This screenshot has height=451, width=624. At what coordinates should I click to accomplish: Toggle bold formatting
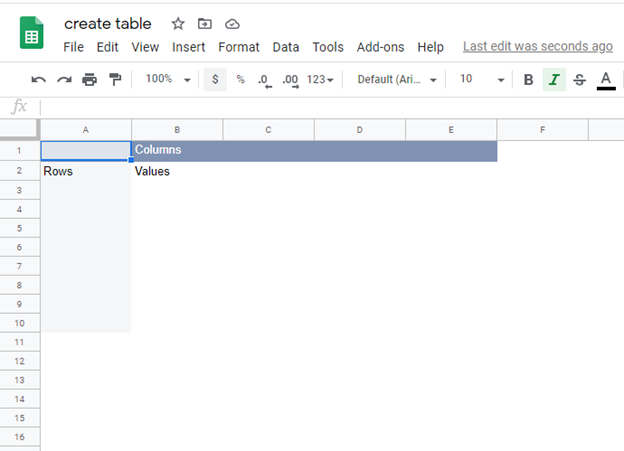click(528, 80)
